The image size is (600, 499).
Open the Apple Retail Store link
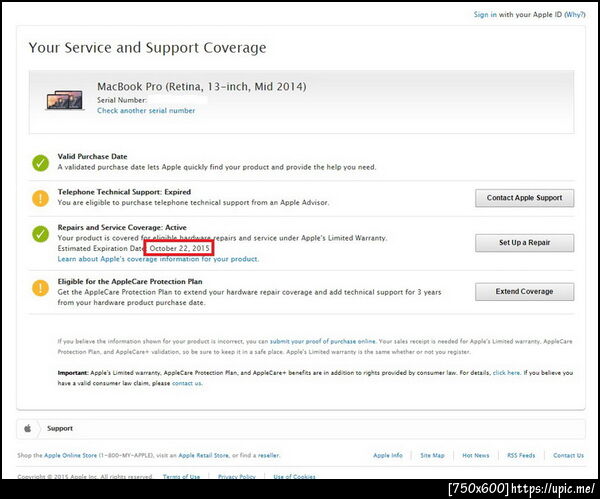pyautogui.click(x=204, y=455)
